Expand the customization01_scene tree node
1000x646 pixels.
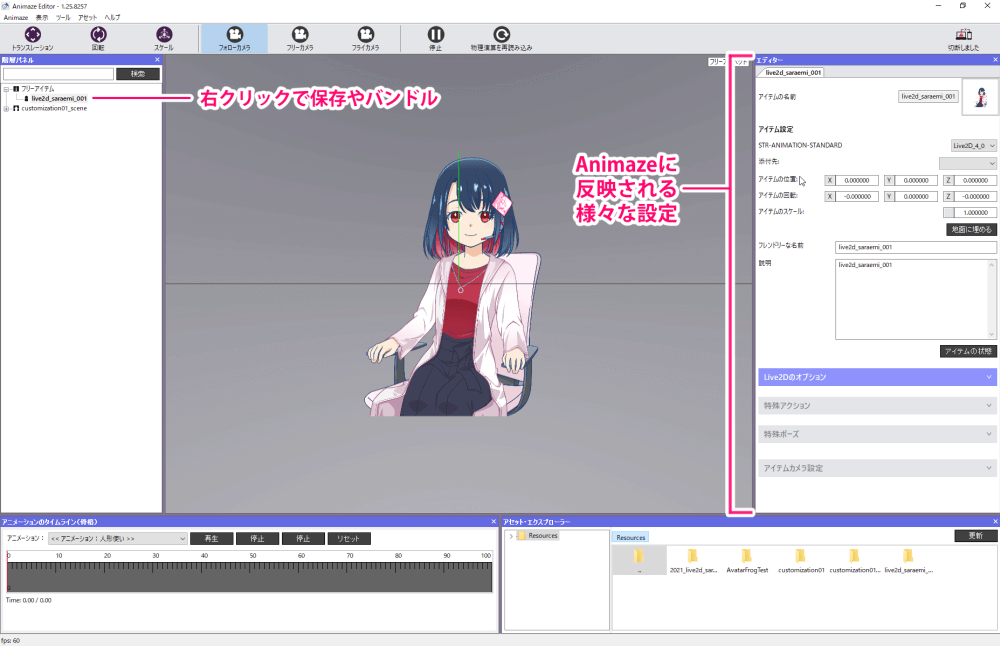tap(6, 109)
